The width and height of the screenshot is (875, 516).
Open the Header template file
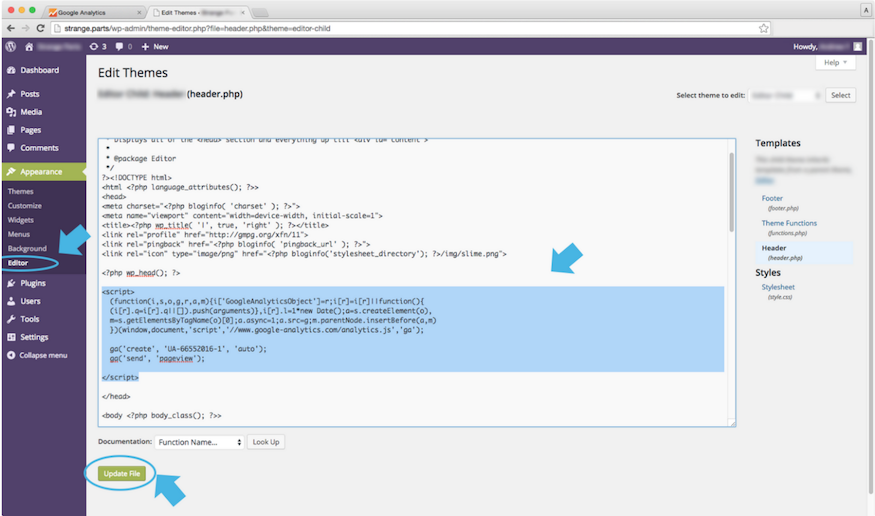tap(773, 248)
